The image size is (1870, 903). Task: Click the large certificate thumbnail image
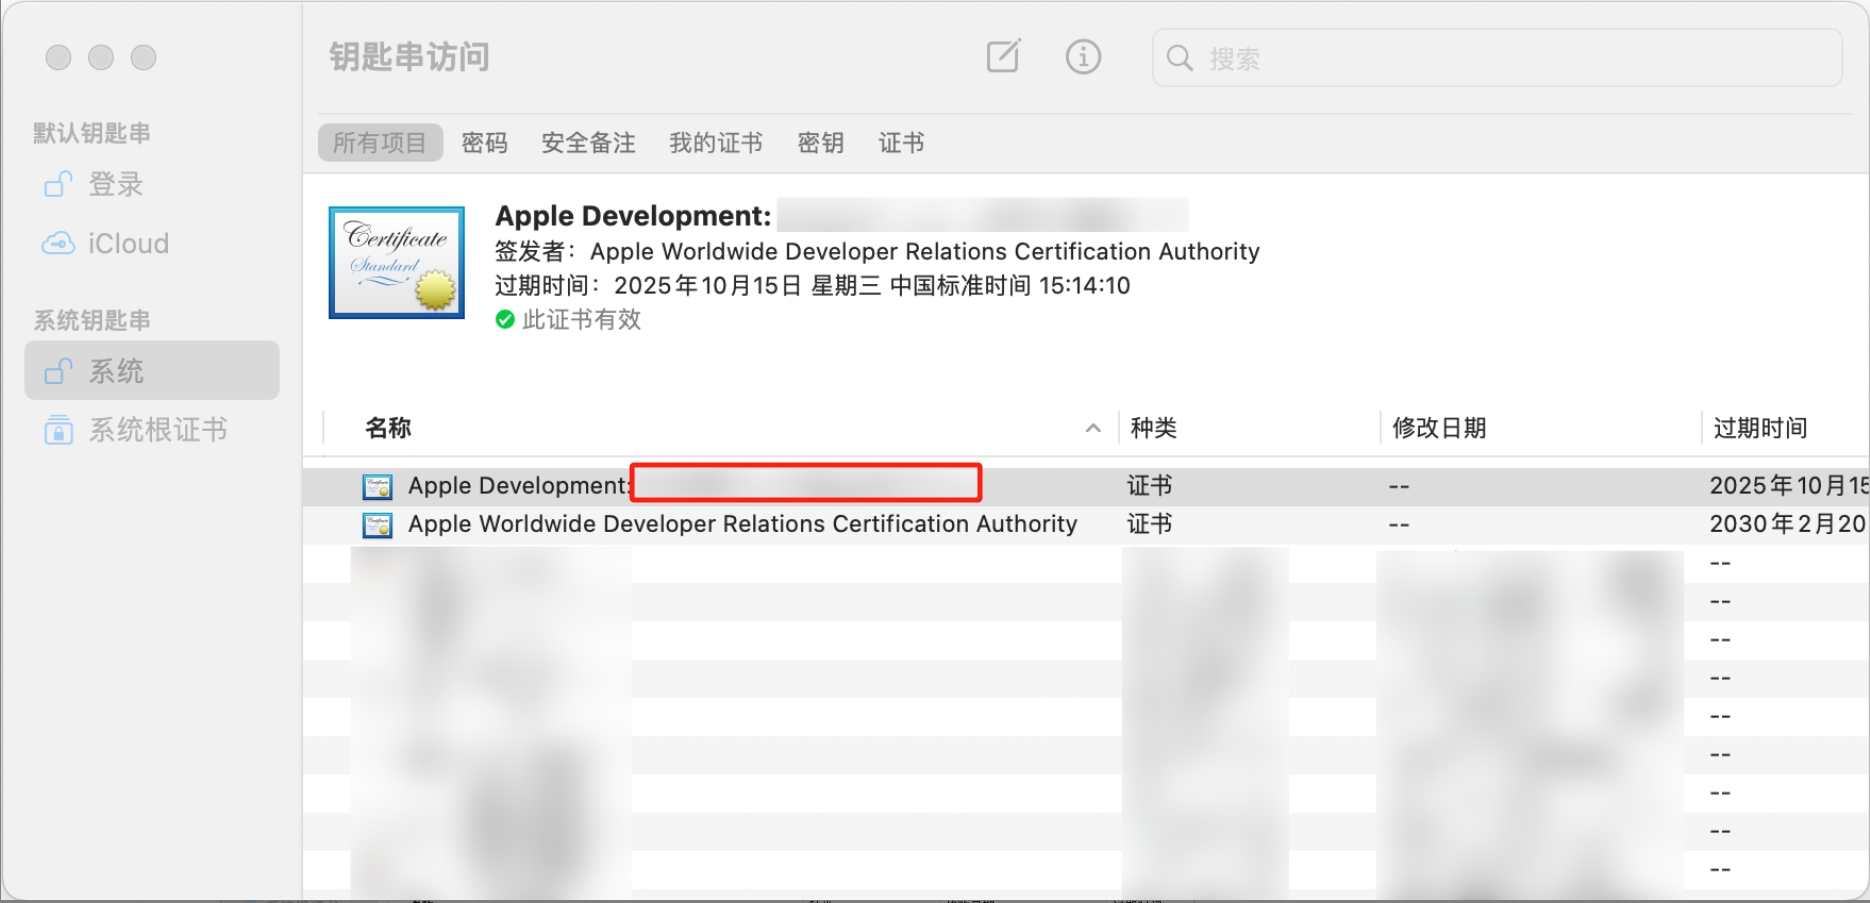click(x=397, y=263)
